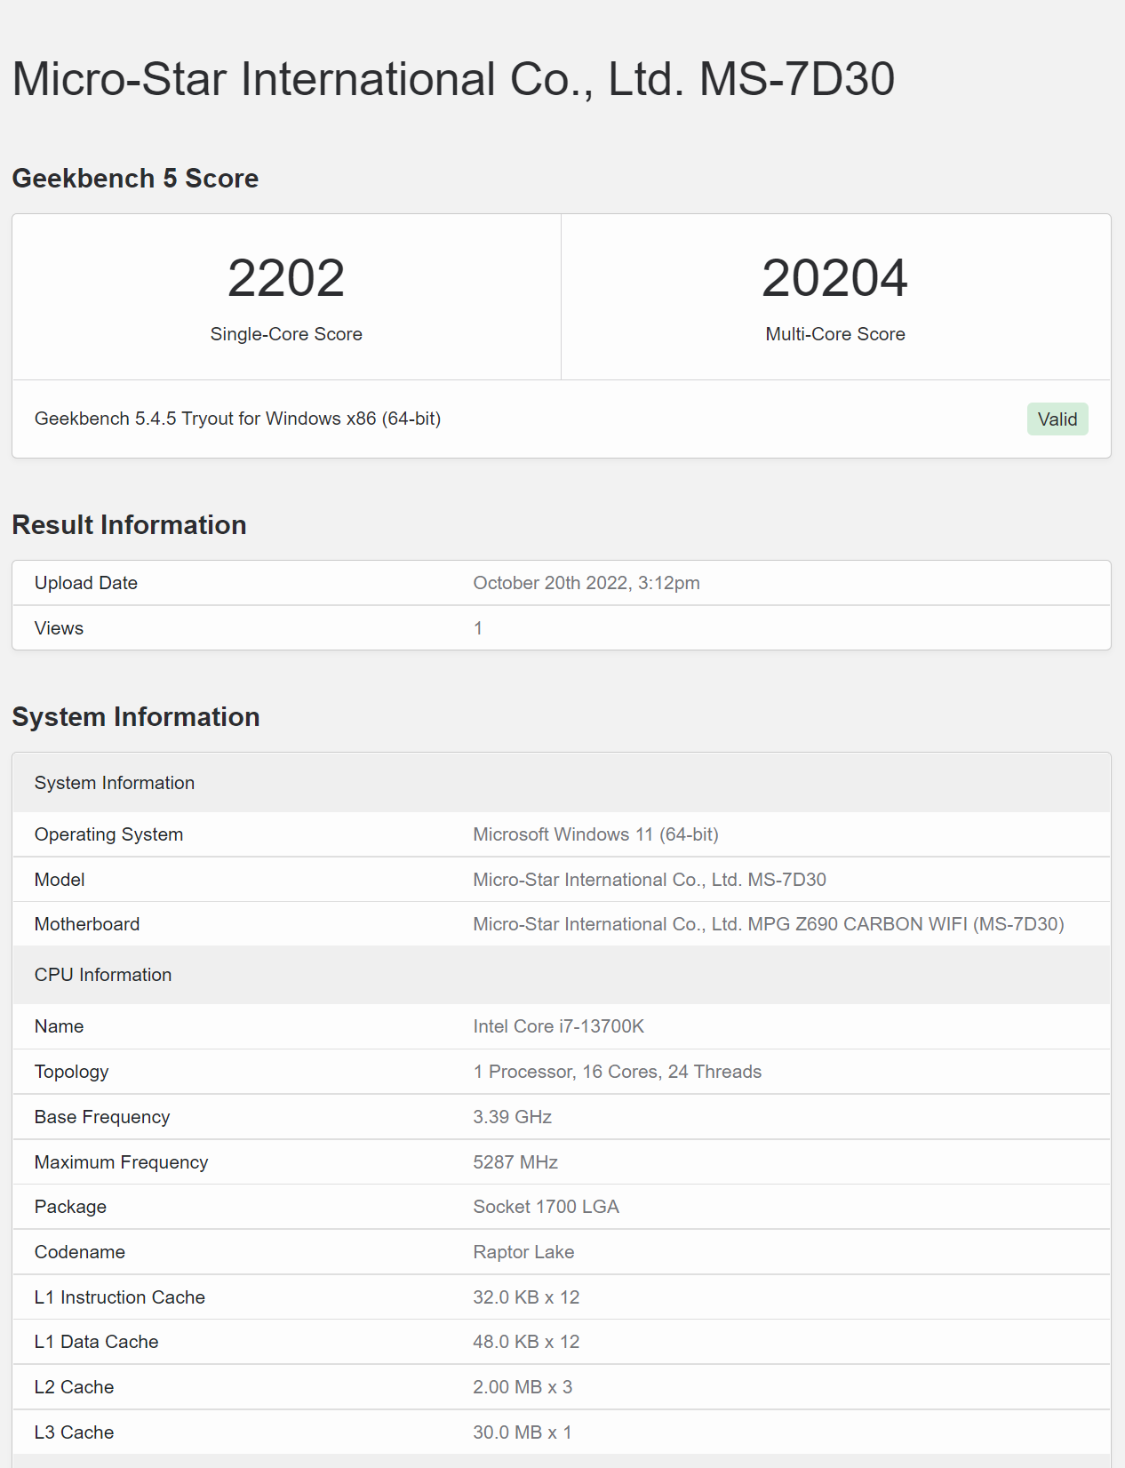Click the Valid status badge
The height and width of the screenshot is (1468, 1125).
[x=1057, y=419]
